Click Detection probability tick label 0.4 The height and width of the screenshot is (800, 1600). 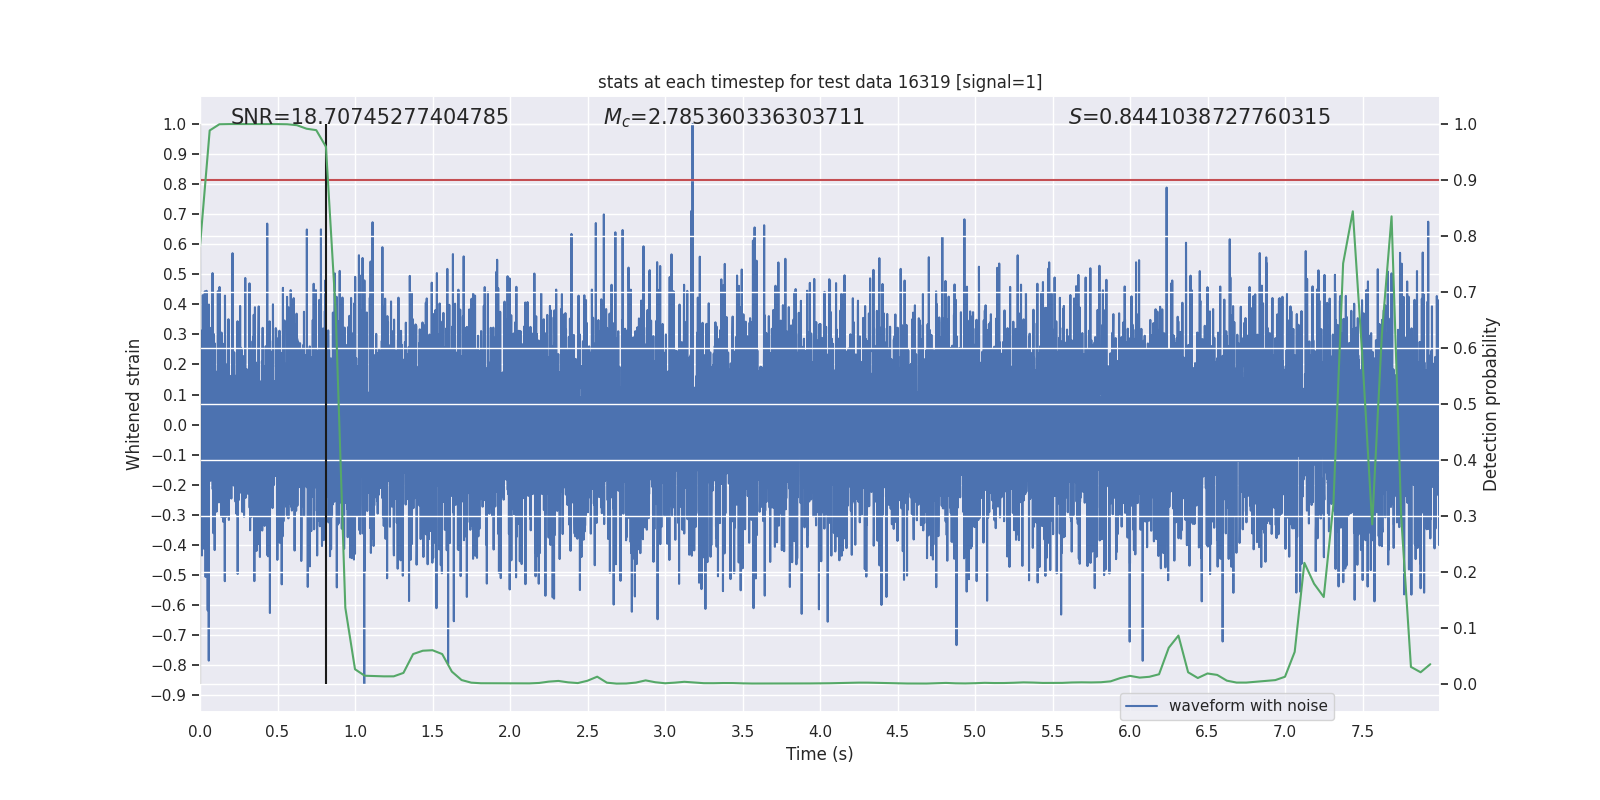point(1465,461)
